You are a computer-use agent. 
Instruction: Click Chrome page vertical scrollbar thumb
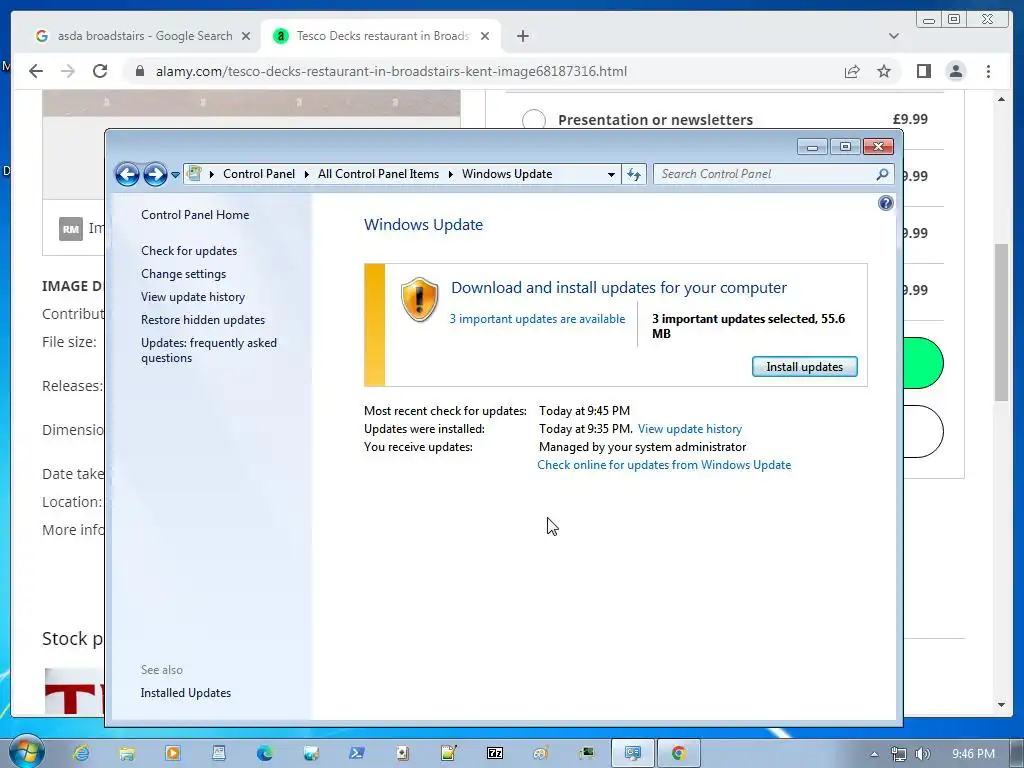pos(1001,321)
